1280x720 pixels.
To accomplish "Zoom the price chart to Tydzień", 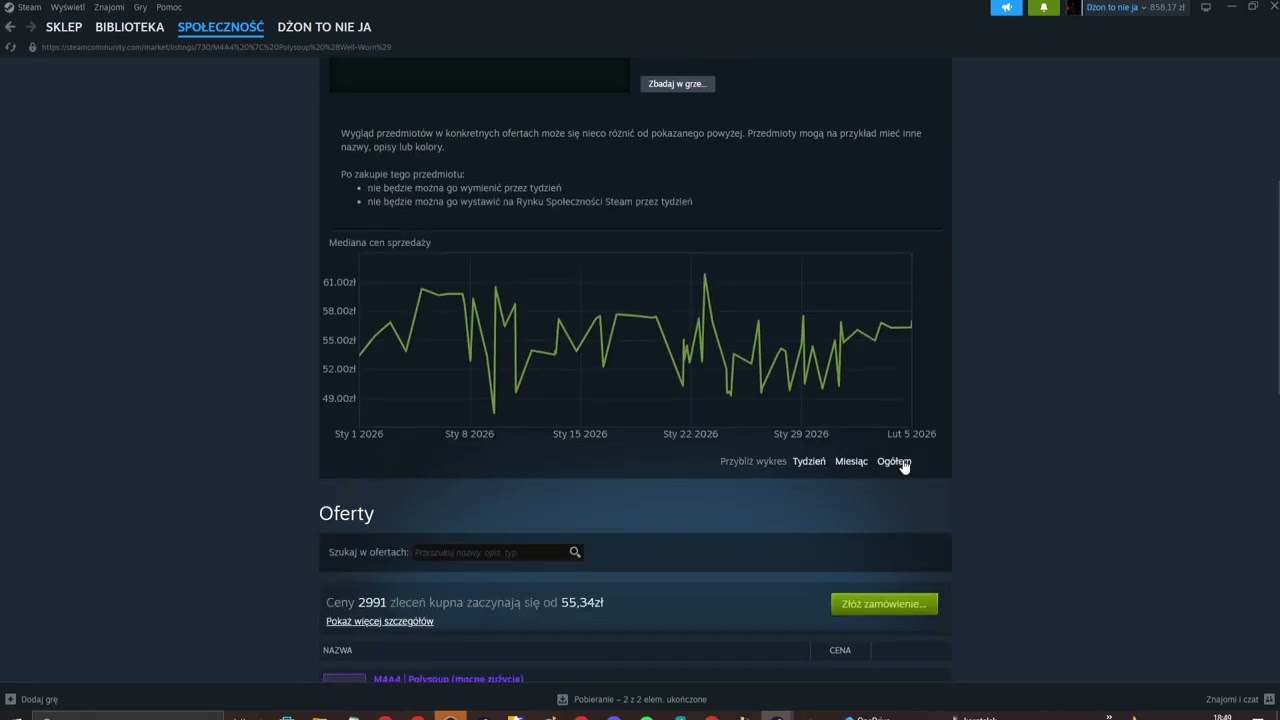I will (x=809, y=461).
